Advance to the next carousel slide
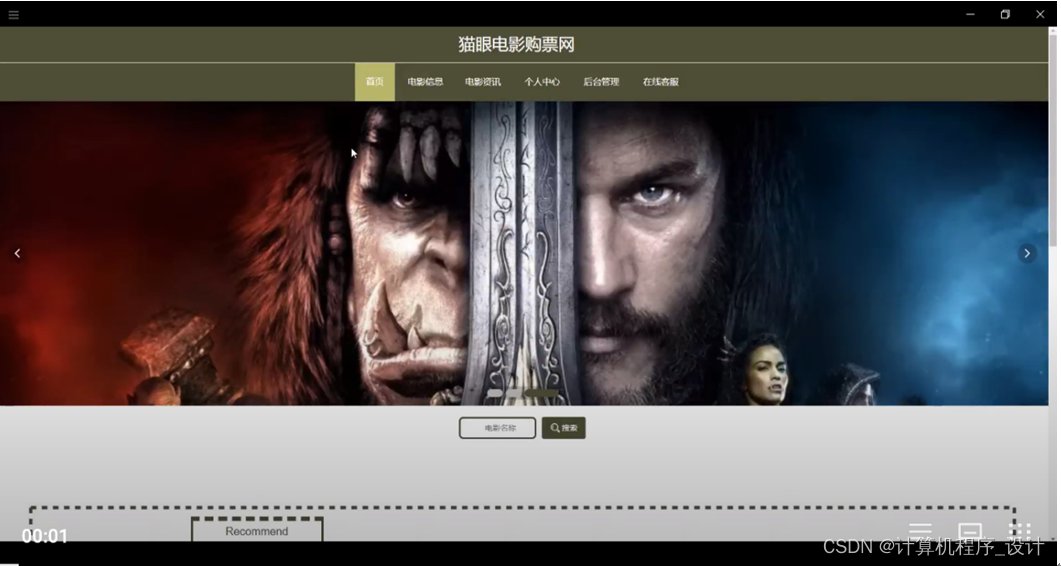1061x566 pixels. (x=1026, y=253)
